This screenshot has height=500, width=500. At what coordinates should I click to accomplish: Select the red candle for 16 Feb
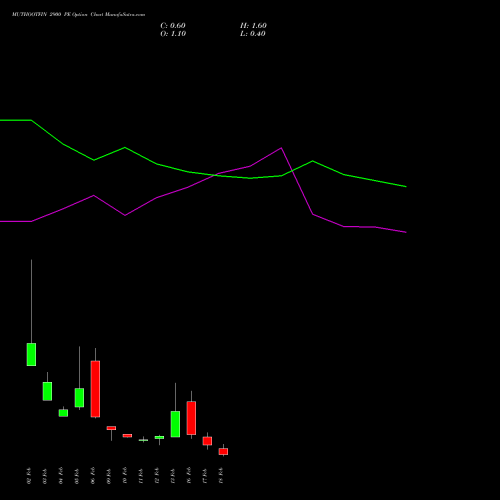191,418
